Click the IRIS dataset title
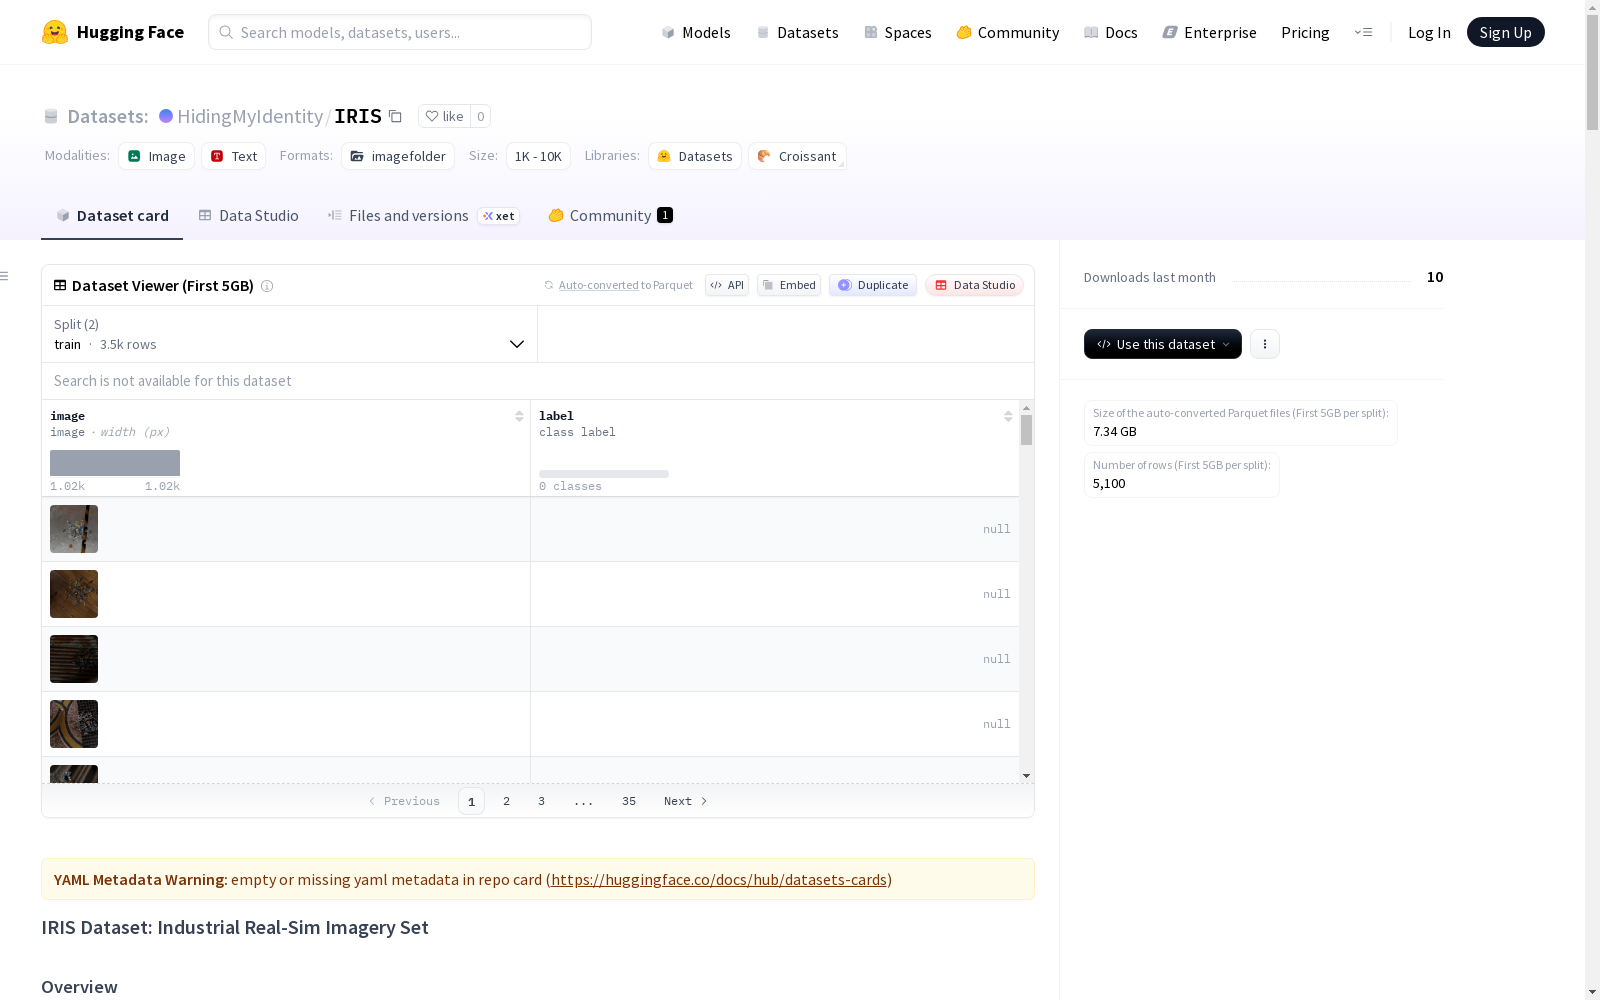Screen dimensions: 1600x1000 pyautogui.click(x=358, y=116)
